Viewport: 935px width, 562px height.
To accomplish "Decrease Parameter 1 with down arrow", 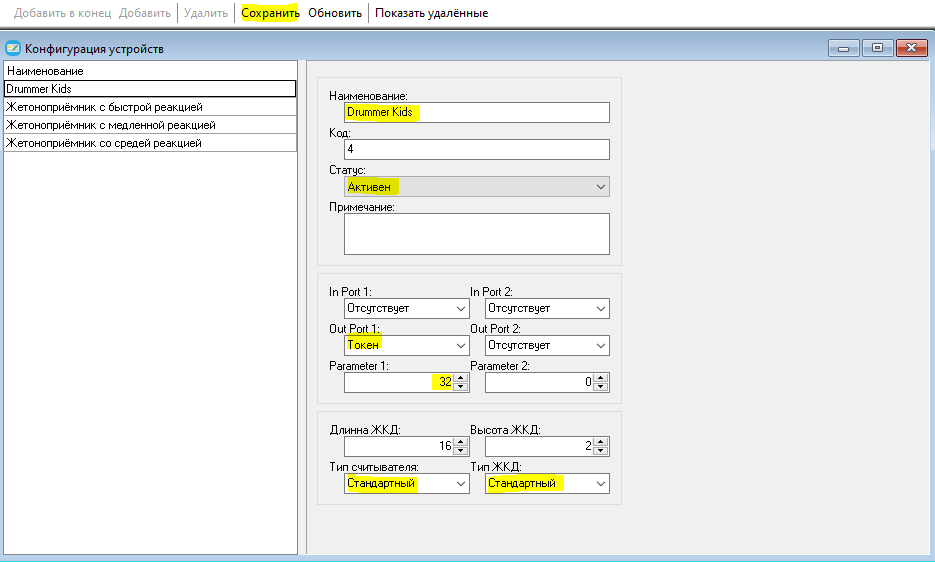I will pyautogui.click(x=460, y=387).
